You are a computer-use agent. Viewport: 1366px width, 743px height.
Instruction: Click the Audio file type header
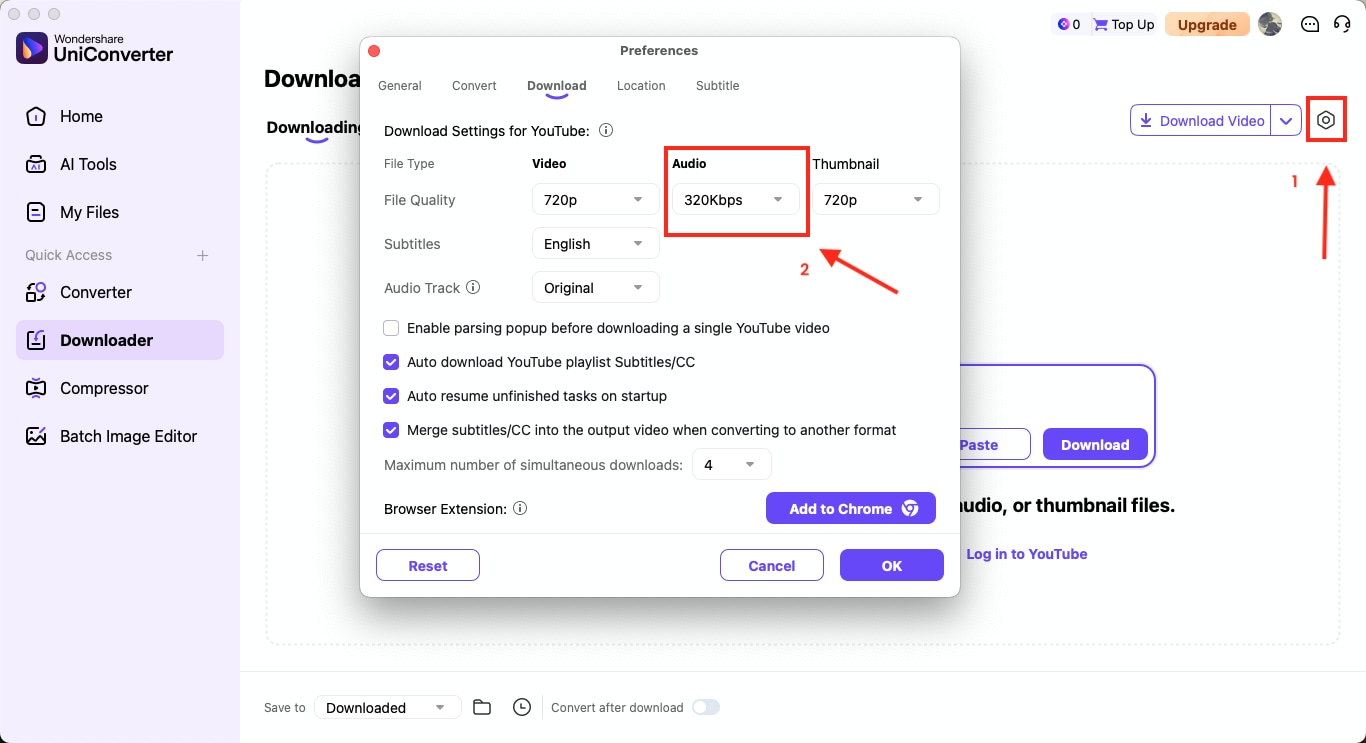click(x=689, y=163)
